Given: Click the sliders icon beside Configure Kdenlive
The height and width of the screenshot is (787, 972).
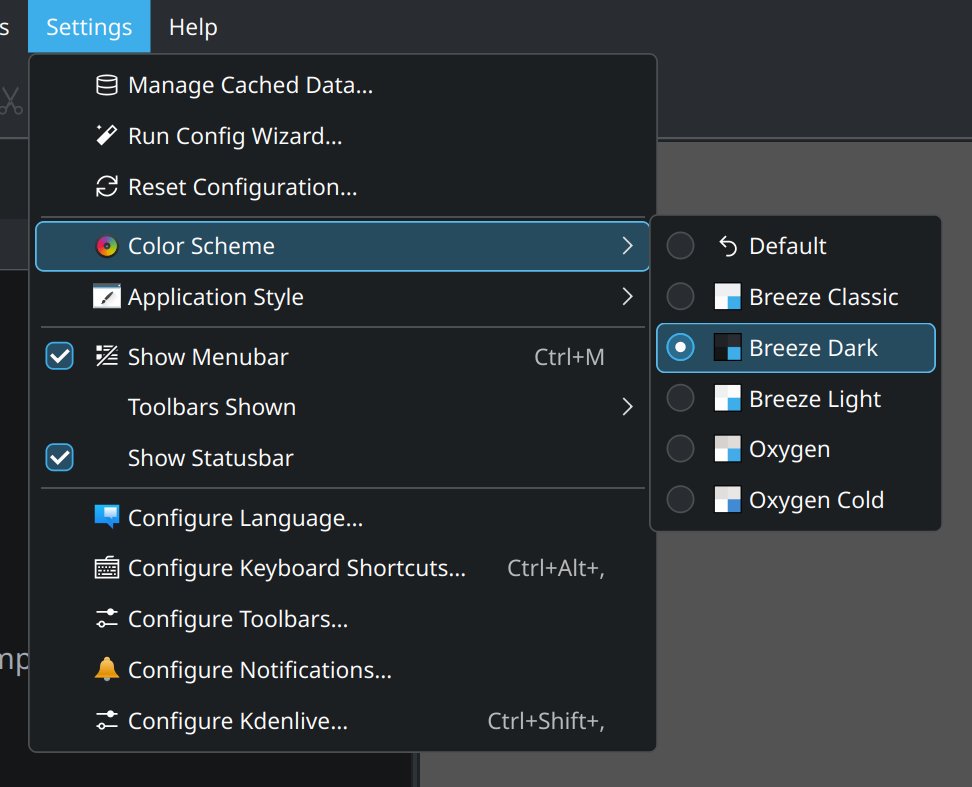Looking at the screenshot, I should pyautogui.click(x=107, y=720).
